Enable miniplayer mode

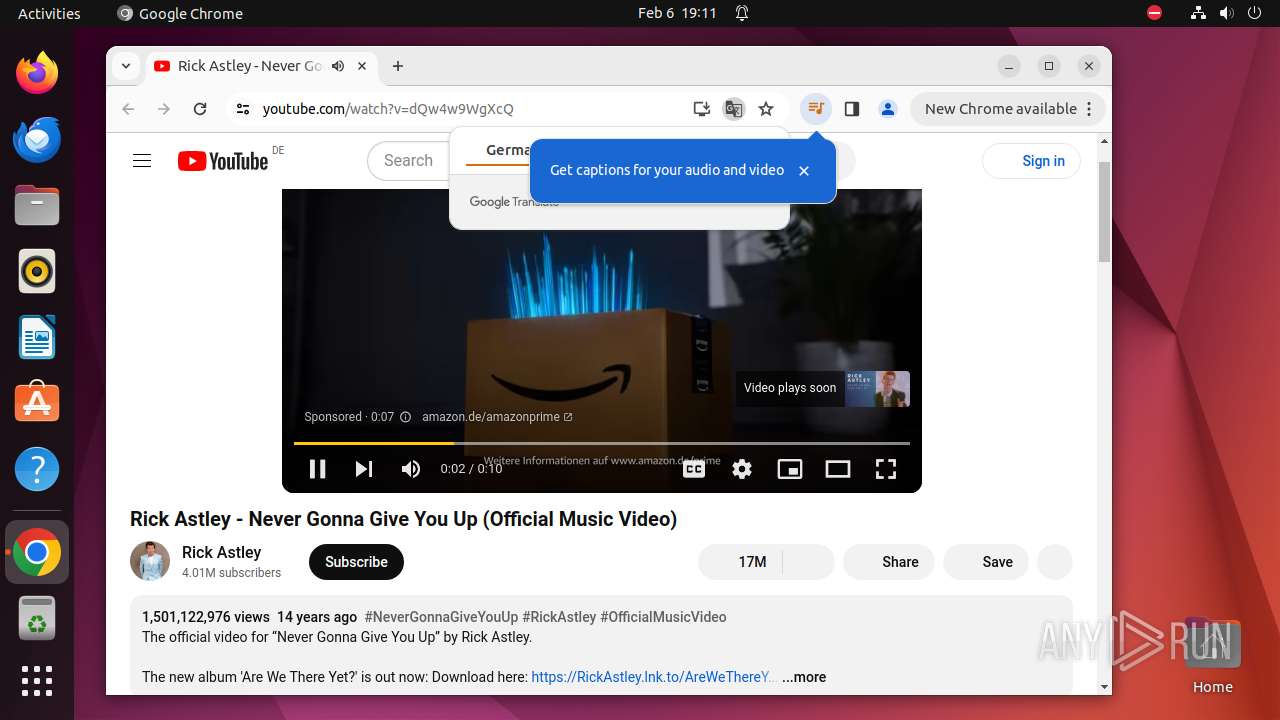(790, 469)
